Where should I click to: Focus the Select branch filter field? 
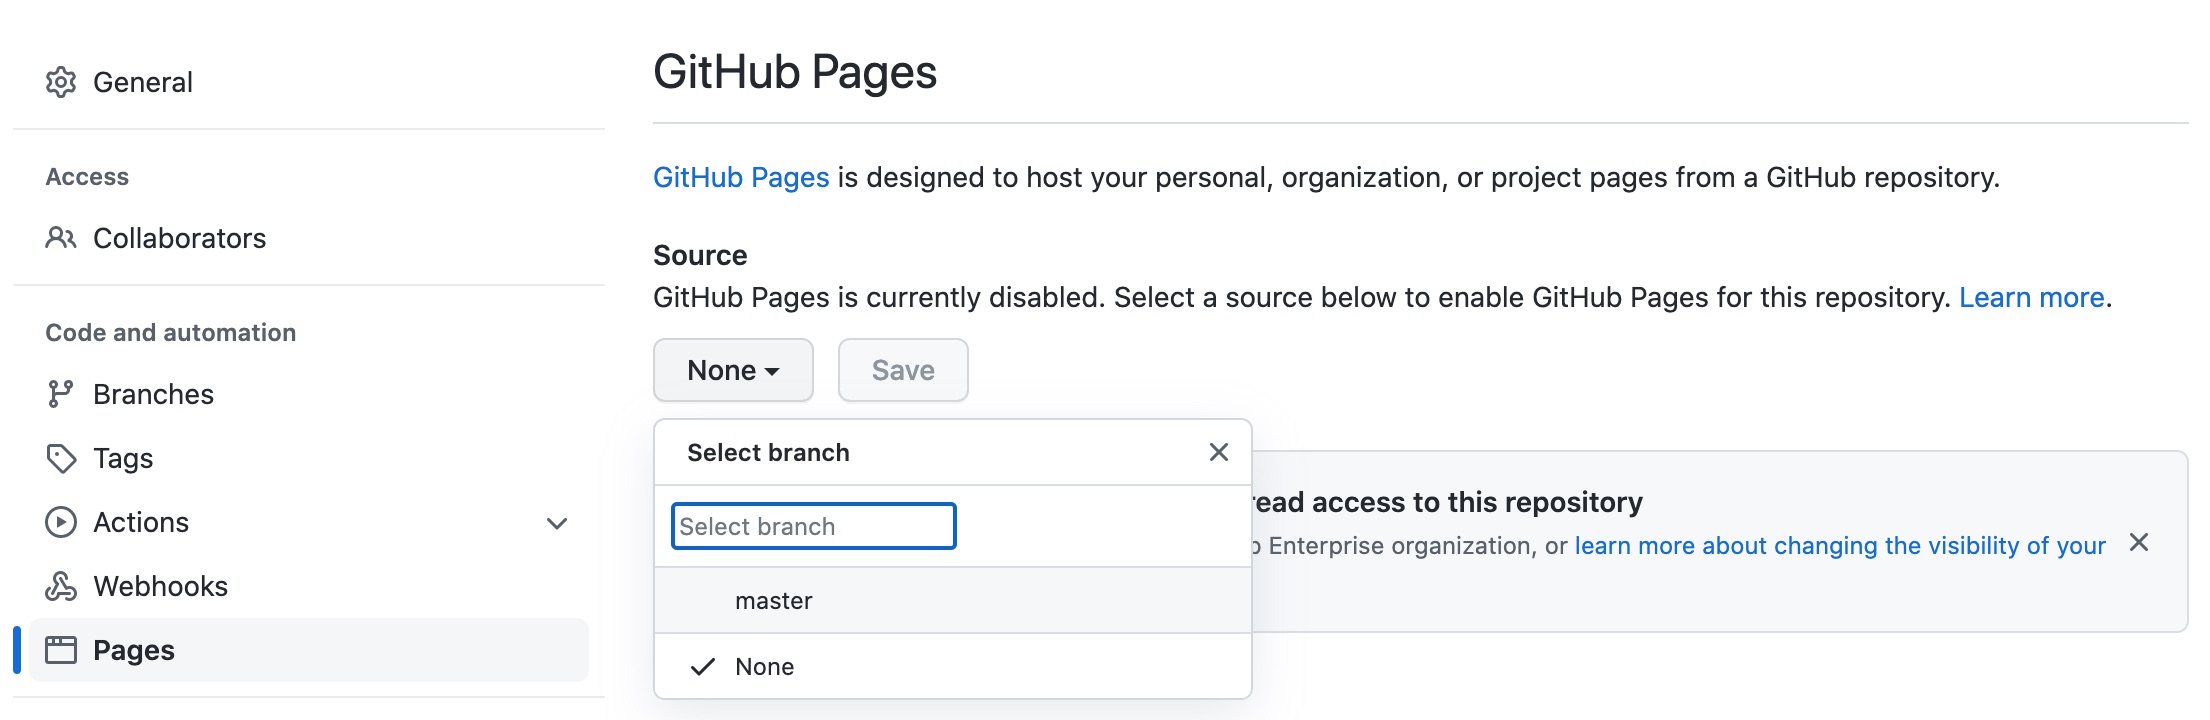coord(814,526)
